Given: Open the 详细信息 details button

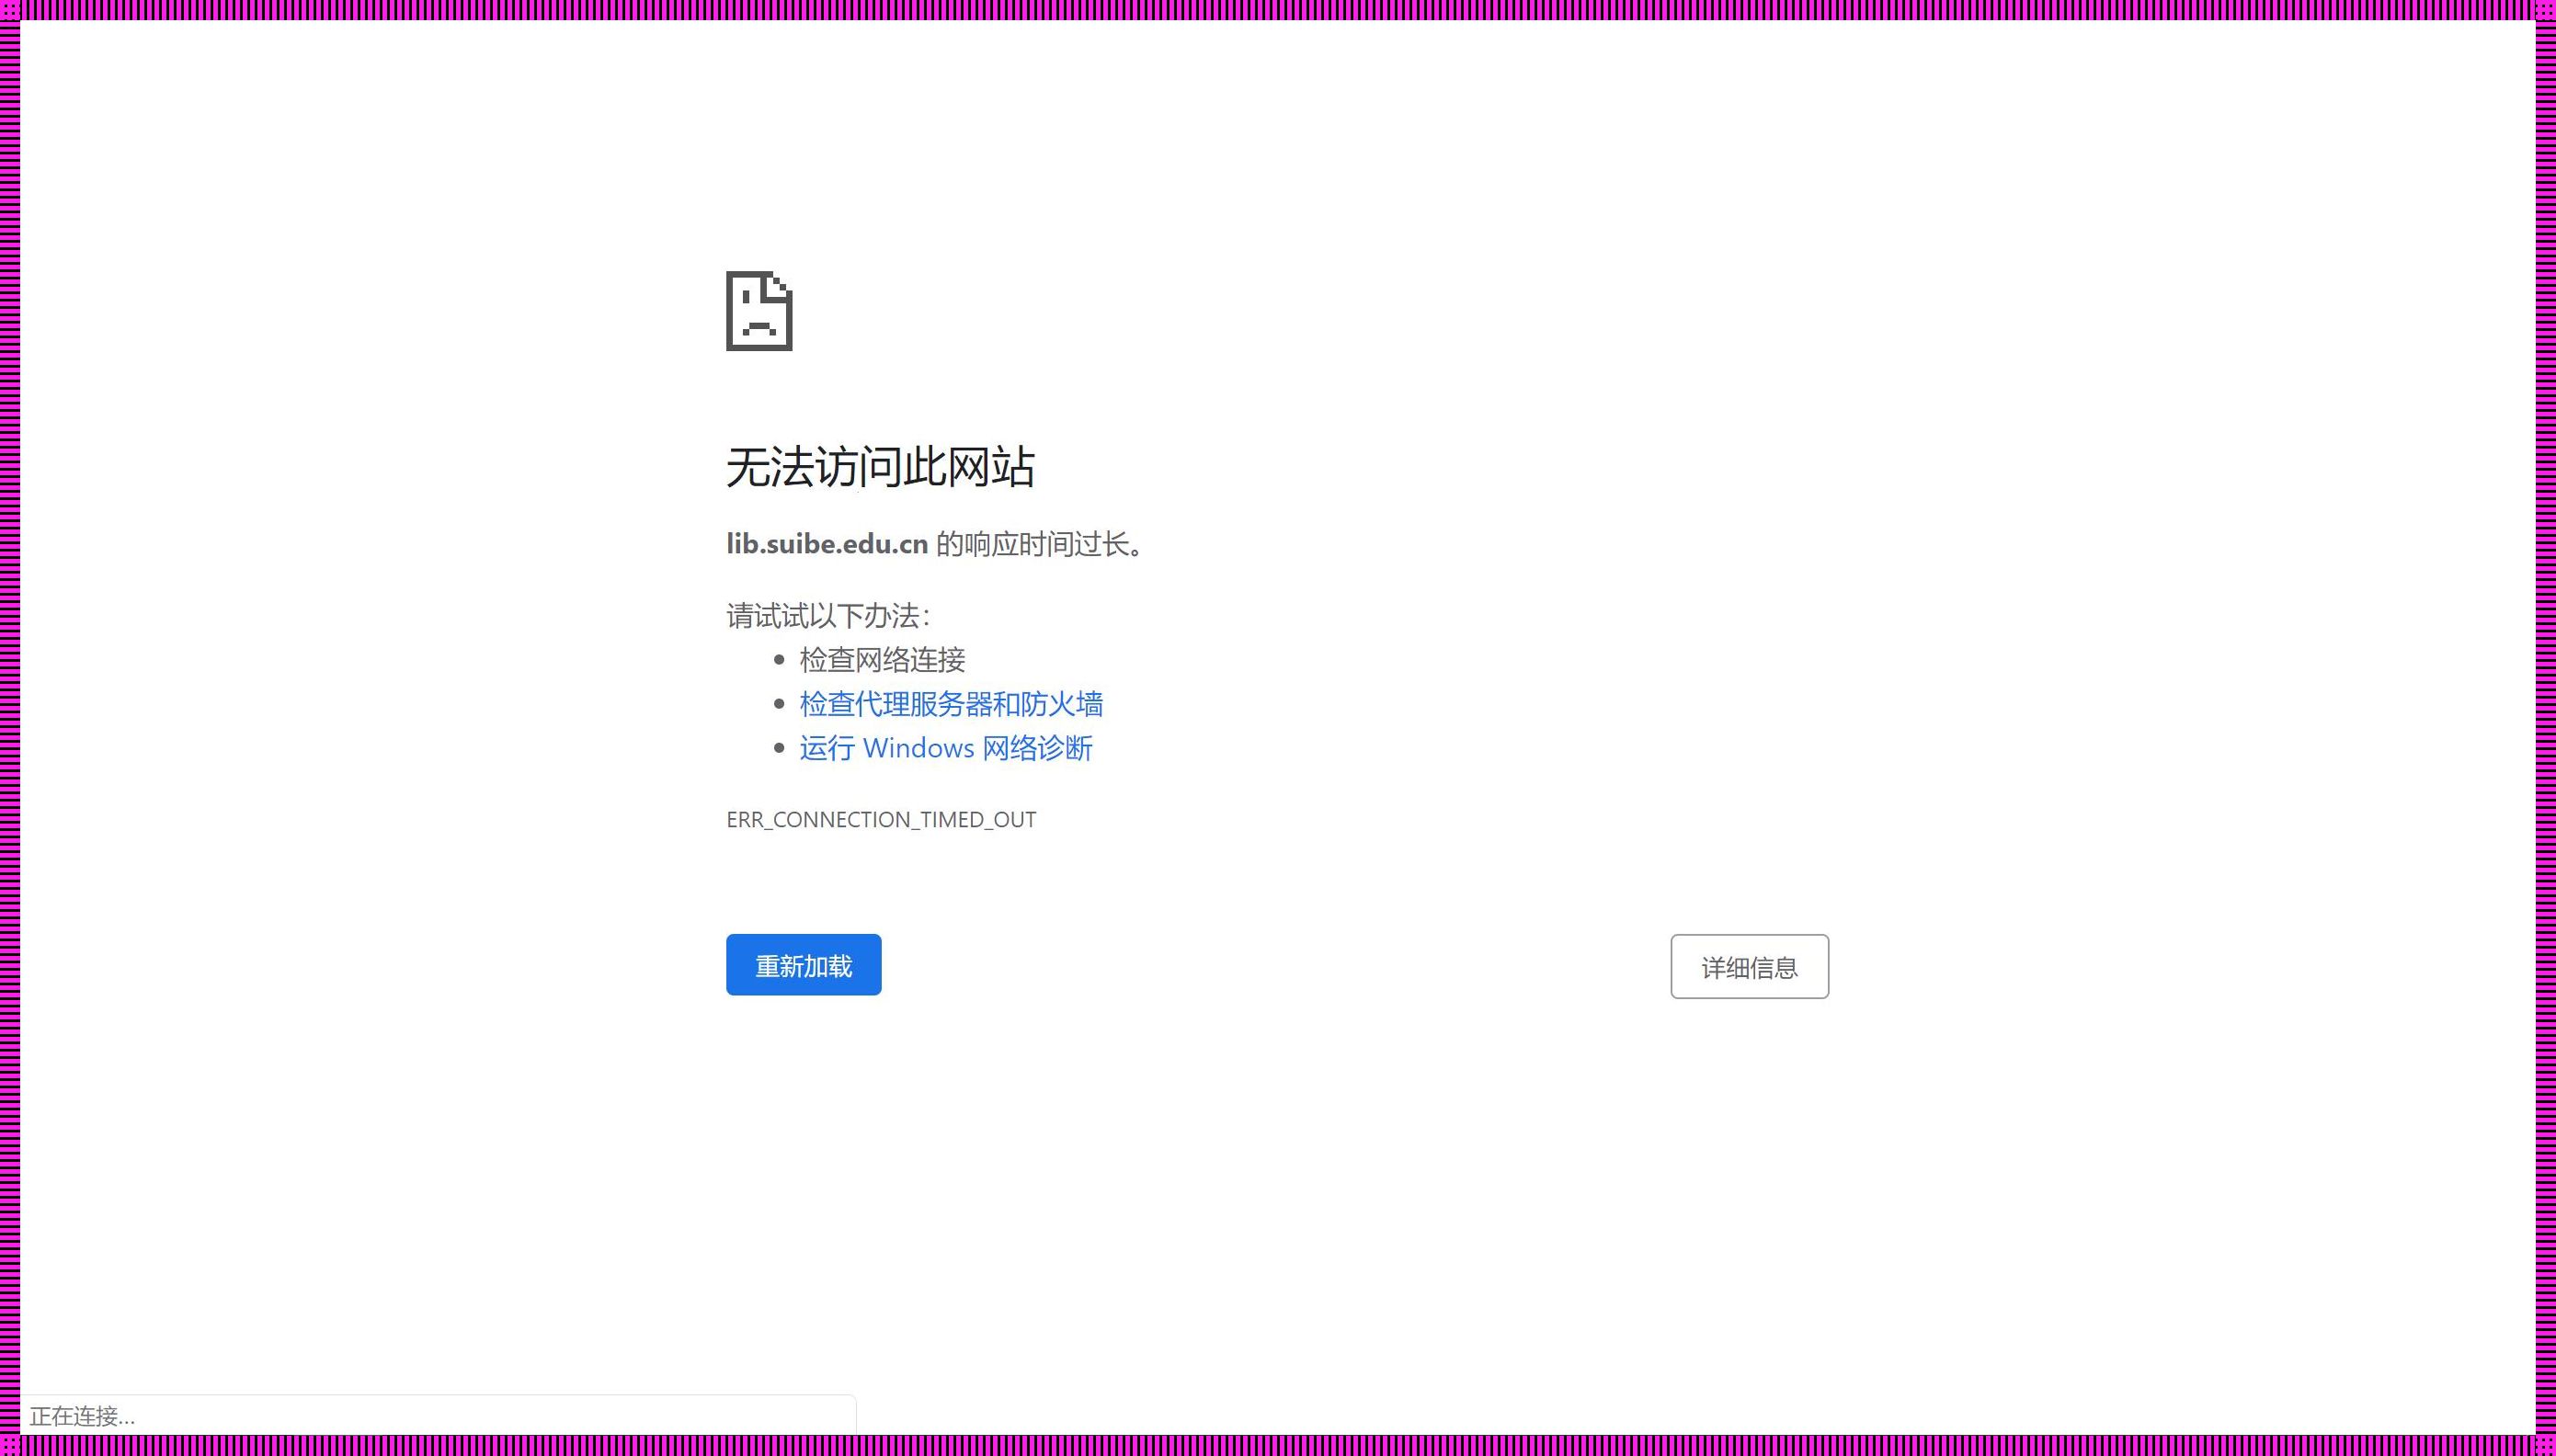Looking at the screenshot, I should [x=1749, y=966].
